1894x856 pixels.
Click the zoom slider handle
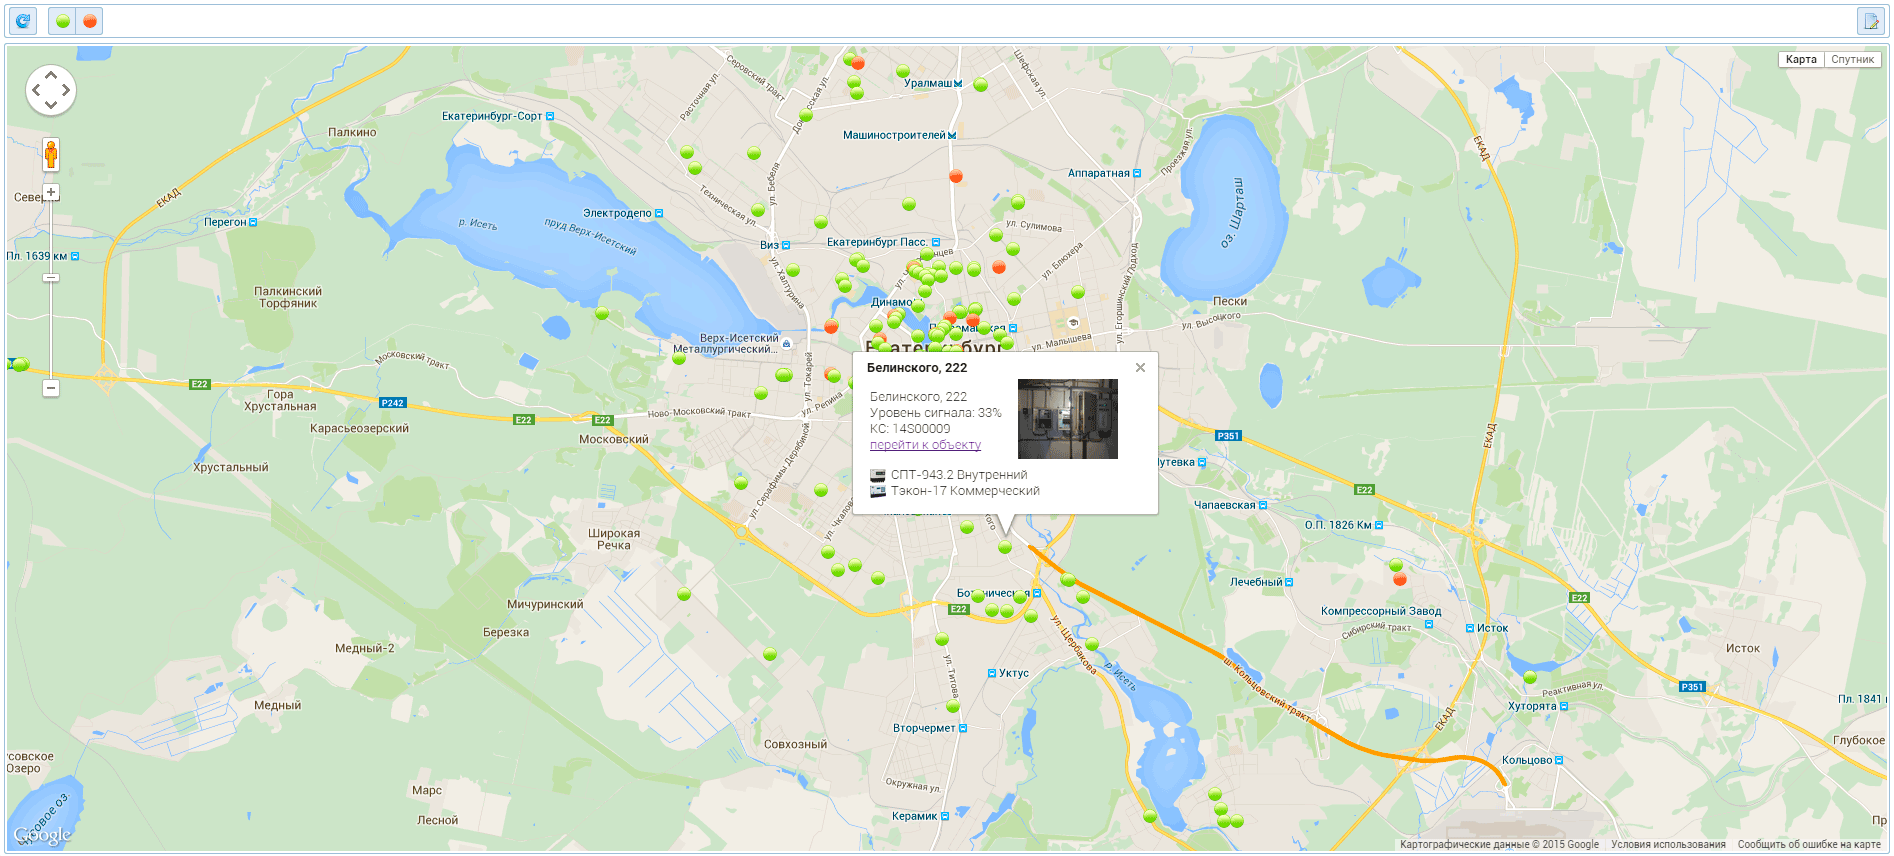click(x=51, y=278)
